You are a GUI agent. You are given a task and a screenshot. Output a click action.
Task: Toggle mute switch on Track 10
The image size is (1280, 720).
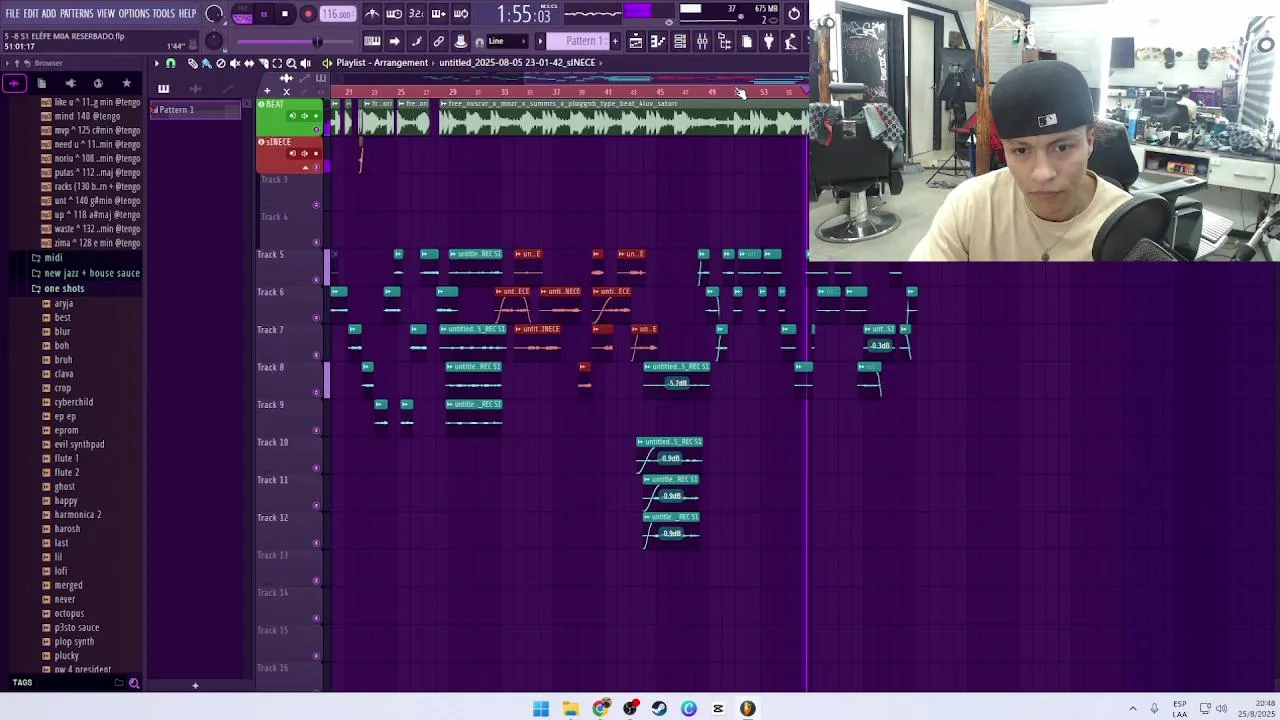[317, 468]
